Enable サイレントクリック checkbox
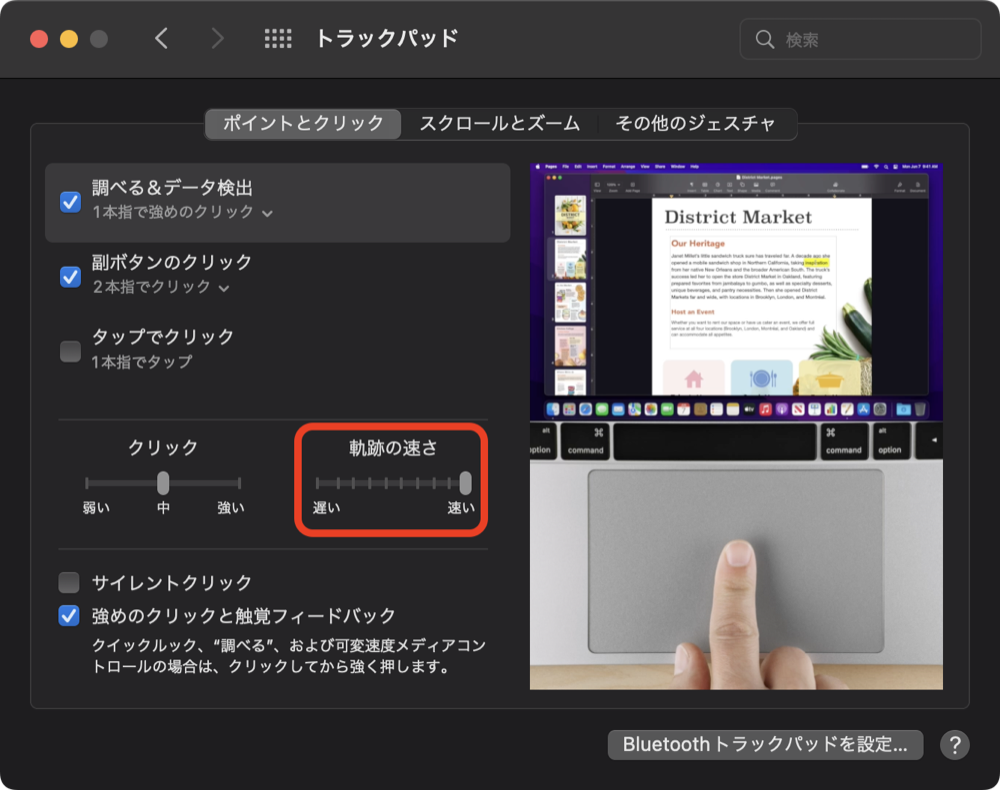The width and height of the screenshot is (1000, 790). 69,582
